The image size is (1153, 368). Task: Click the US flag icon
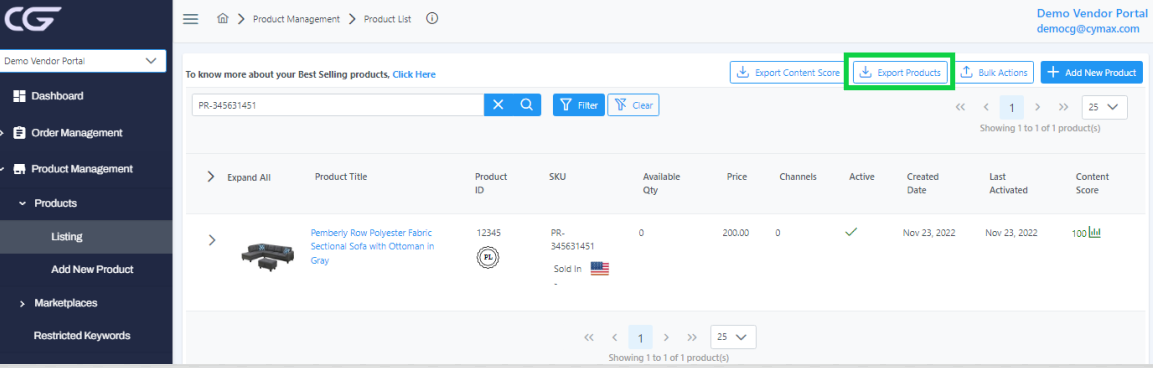(600, 269)
